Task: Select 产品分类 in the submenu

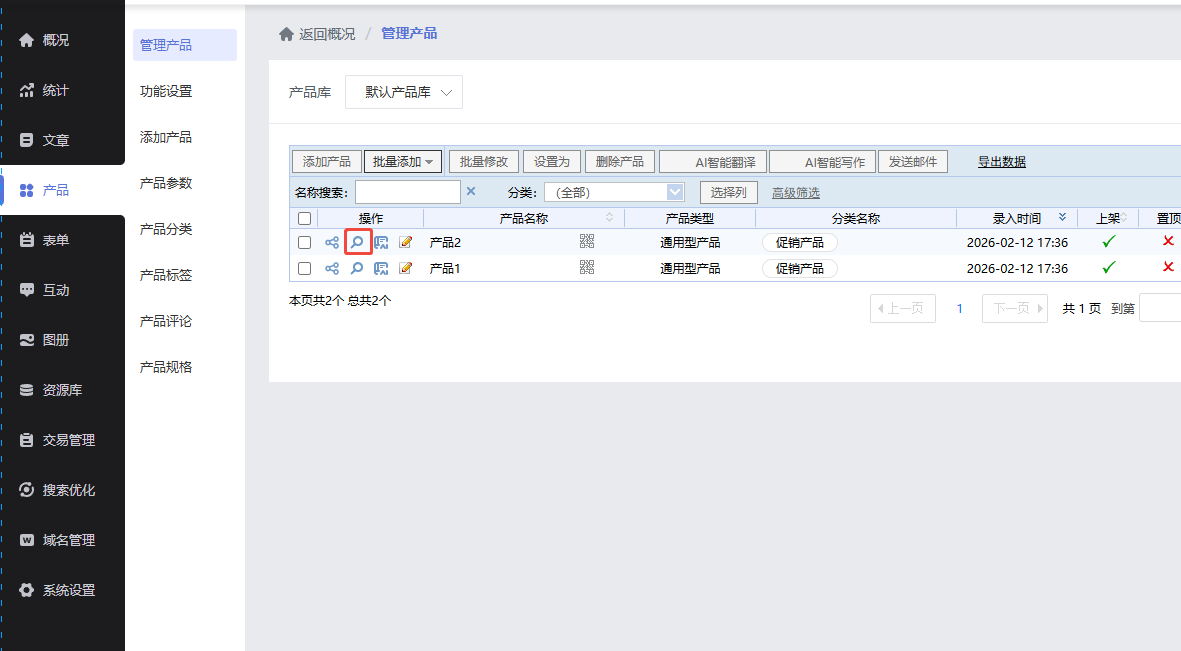Action: (166, 229)
